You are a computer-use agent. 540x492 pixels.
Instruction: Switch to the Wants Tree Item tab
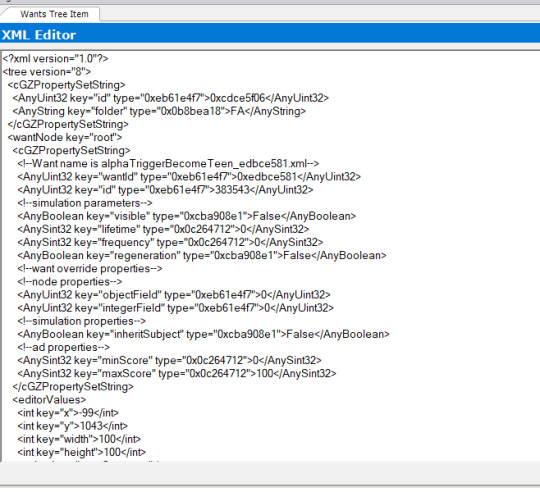pos(54,14)
